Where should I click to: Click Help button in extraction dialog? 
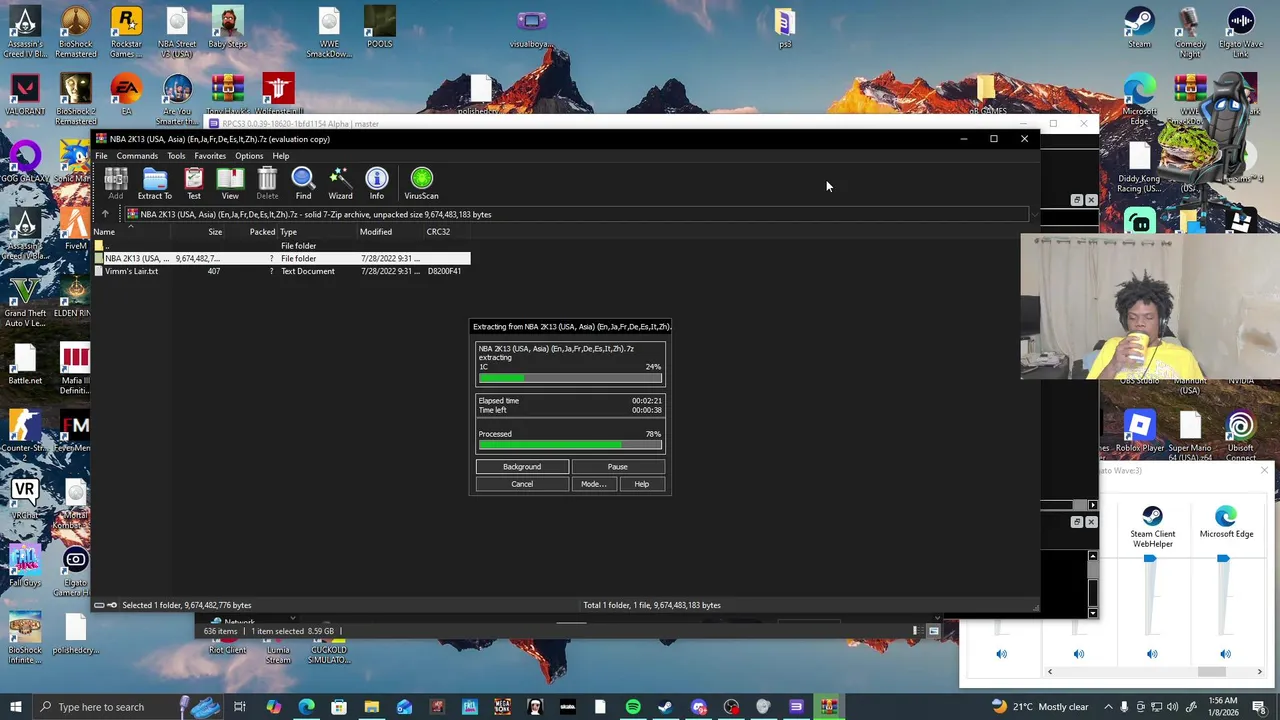[641, 484]
